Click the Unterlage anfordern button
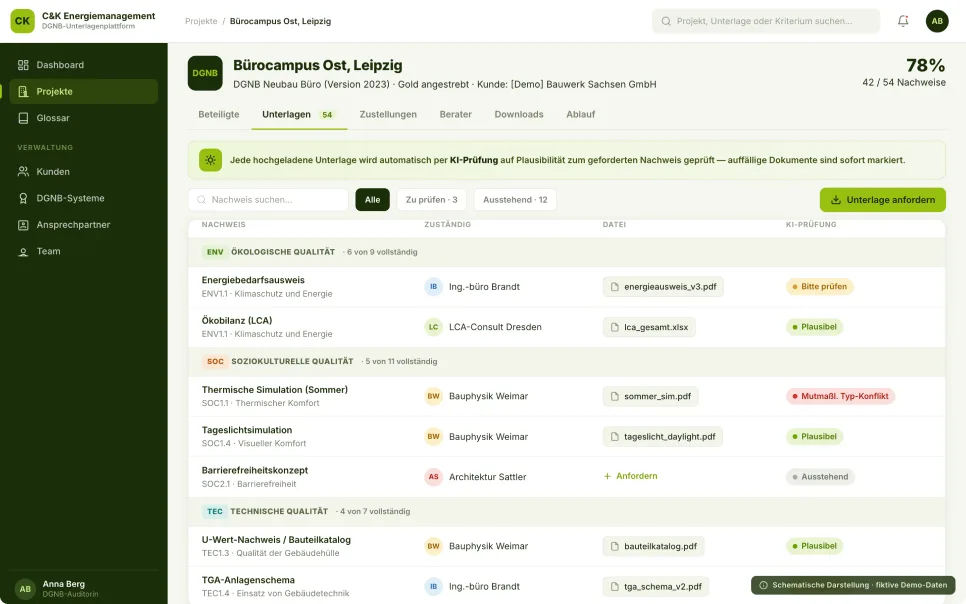The width and height of the screenshot is (966, 604). [882, 200]
